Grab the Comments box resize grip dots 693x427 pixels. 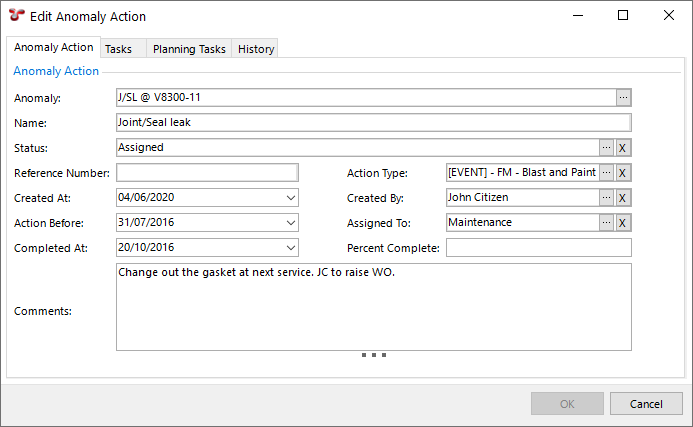[374, 355]
